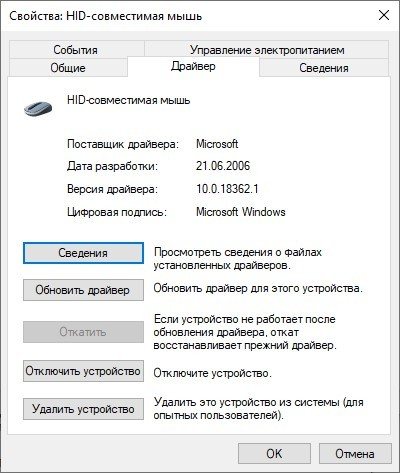Screen dimensions: 400x473
Task: Switch to the События tab
Action: point(76,50)
